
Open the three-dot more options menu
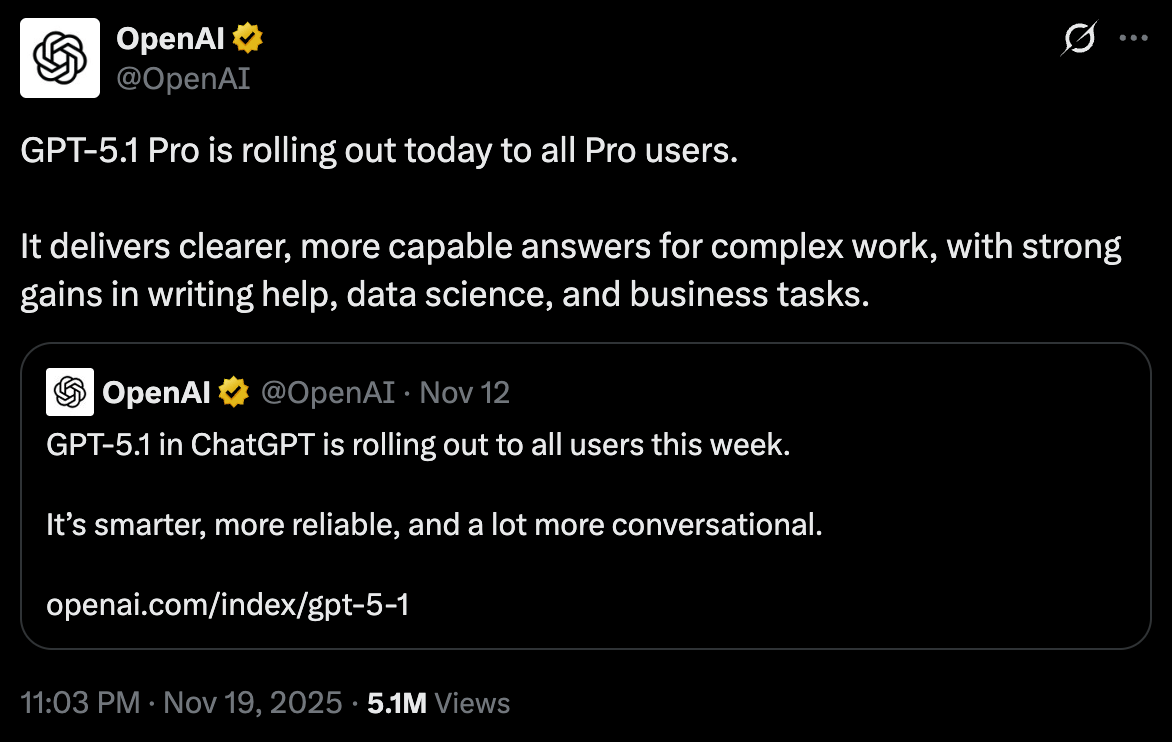coord(1133,38)
